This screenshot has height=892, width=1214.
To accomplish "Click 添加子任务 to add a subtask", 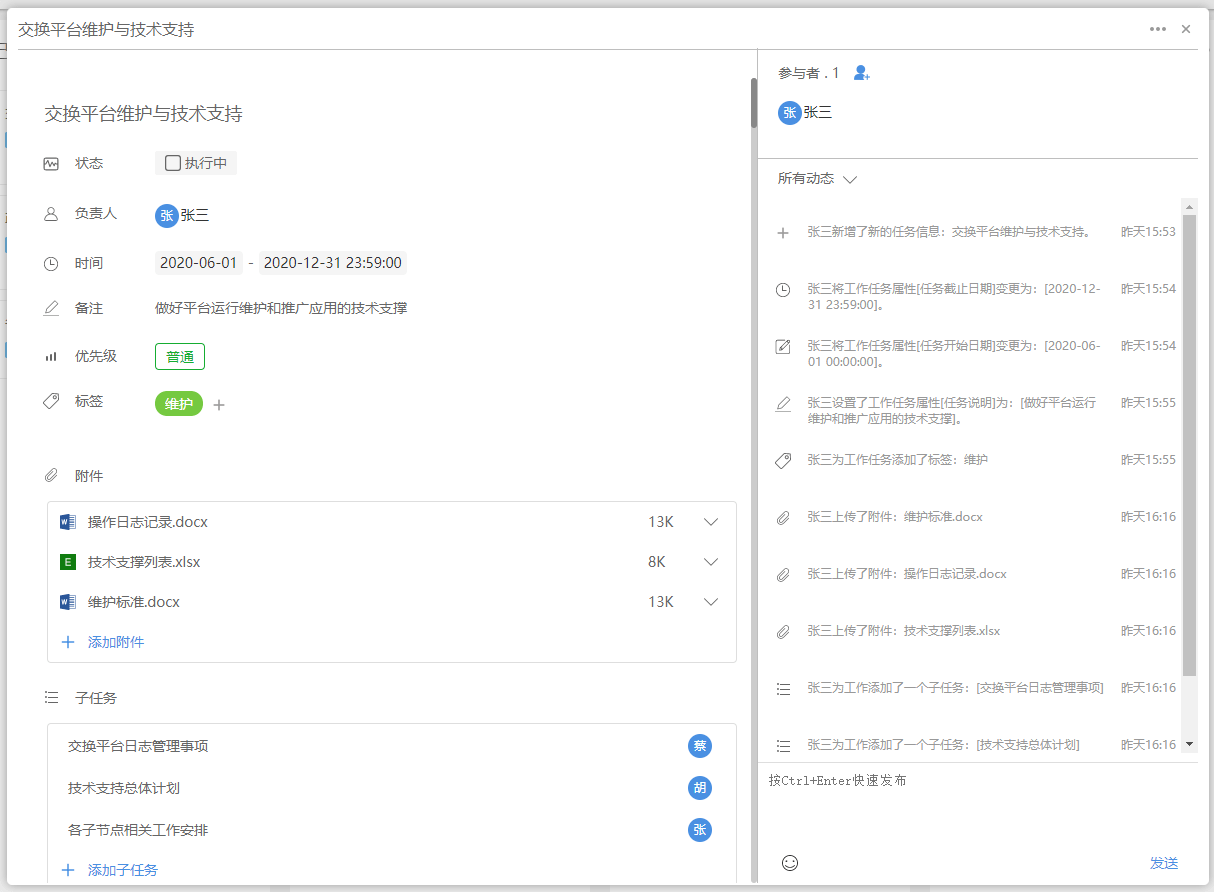I will click(122, 870).
